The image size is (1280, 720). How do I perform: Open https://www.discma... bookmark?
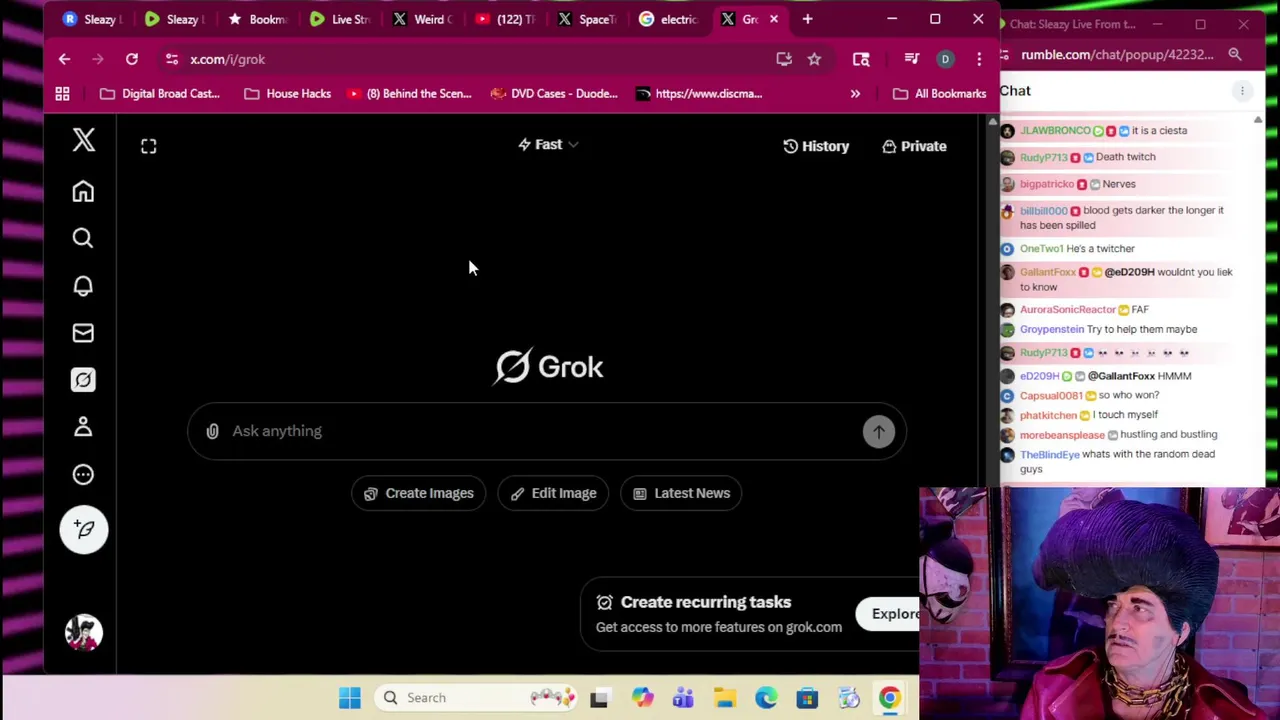699,94
